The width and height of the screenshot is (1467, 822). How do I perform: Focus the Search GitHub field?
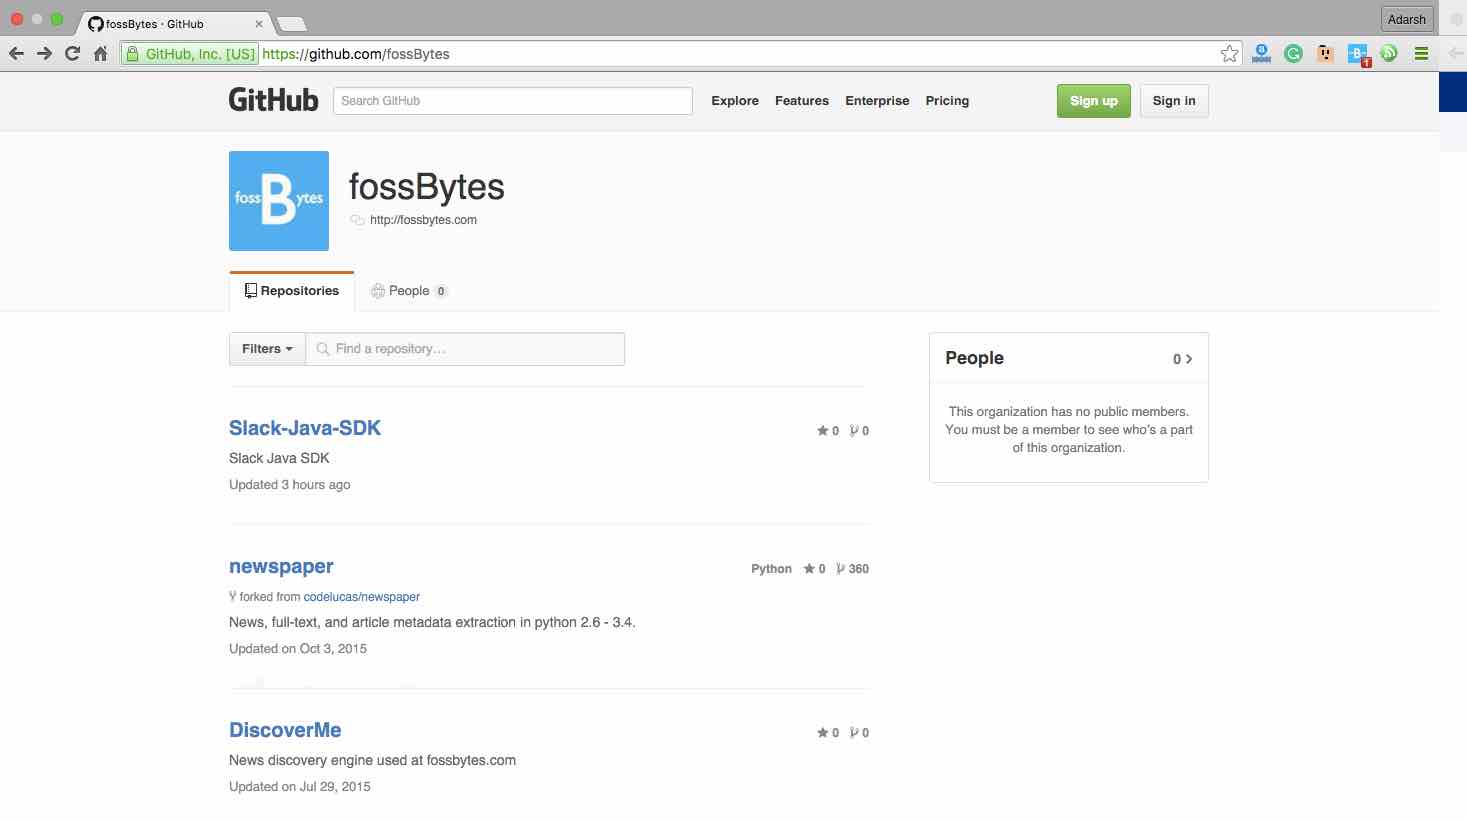[x=513, y=101]
